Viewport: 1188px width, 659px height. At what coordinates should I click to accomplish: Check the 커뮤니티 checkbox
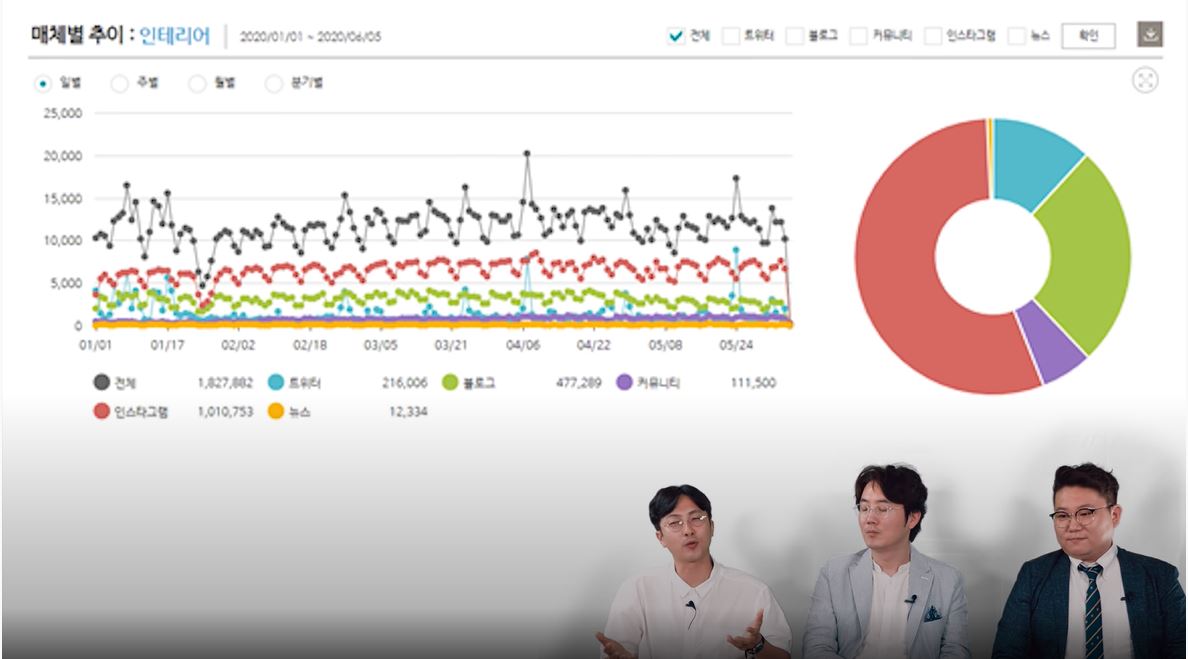click(x=858, y=36)
